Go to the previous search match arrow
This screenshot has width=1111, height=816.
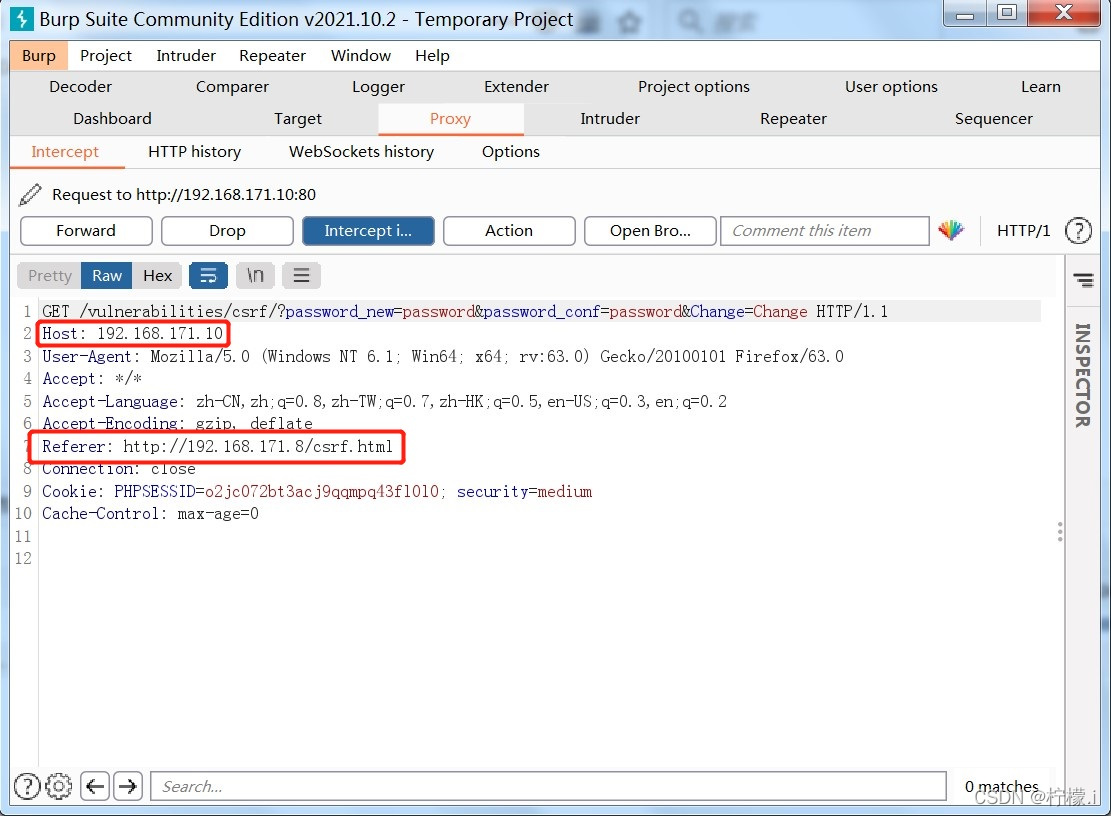tap(95, 786)
